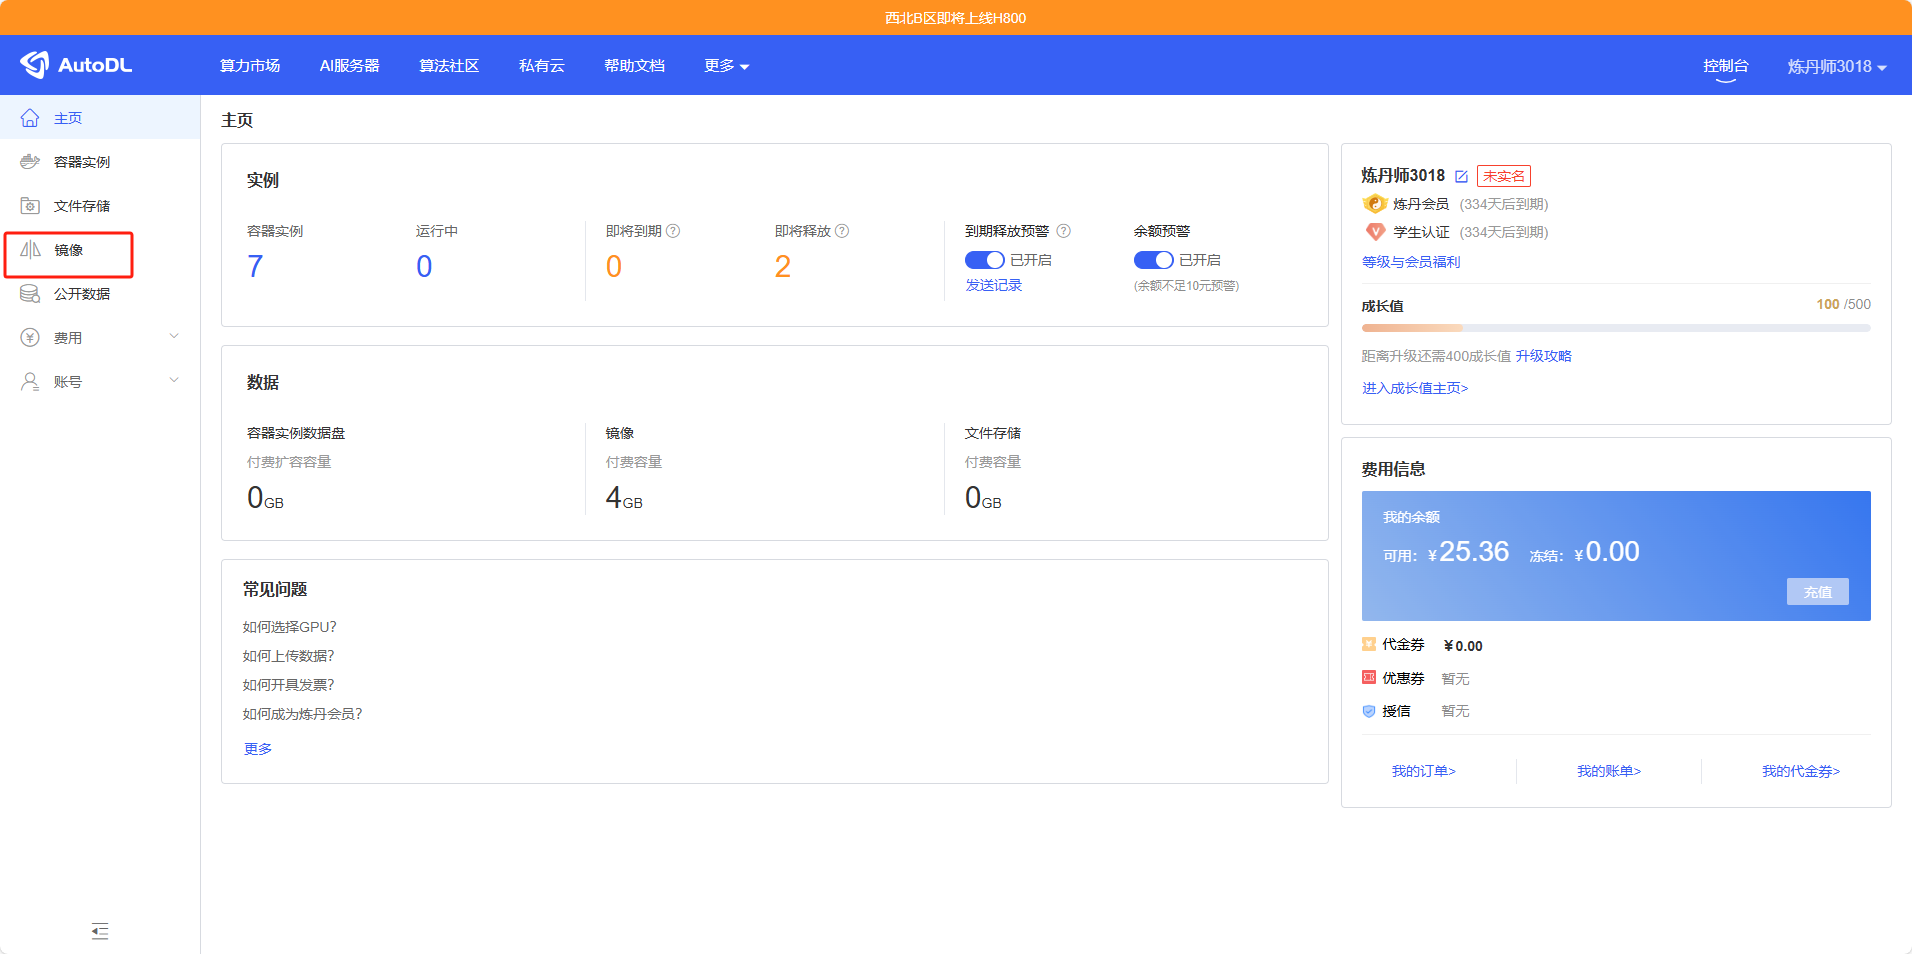
Task: Click the container instance sidebar icon
Action: coord(30,162)
